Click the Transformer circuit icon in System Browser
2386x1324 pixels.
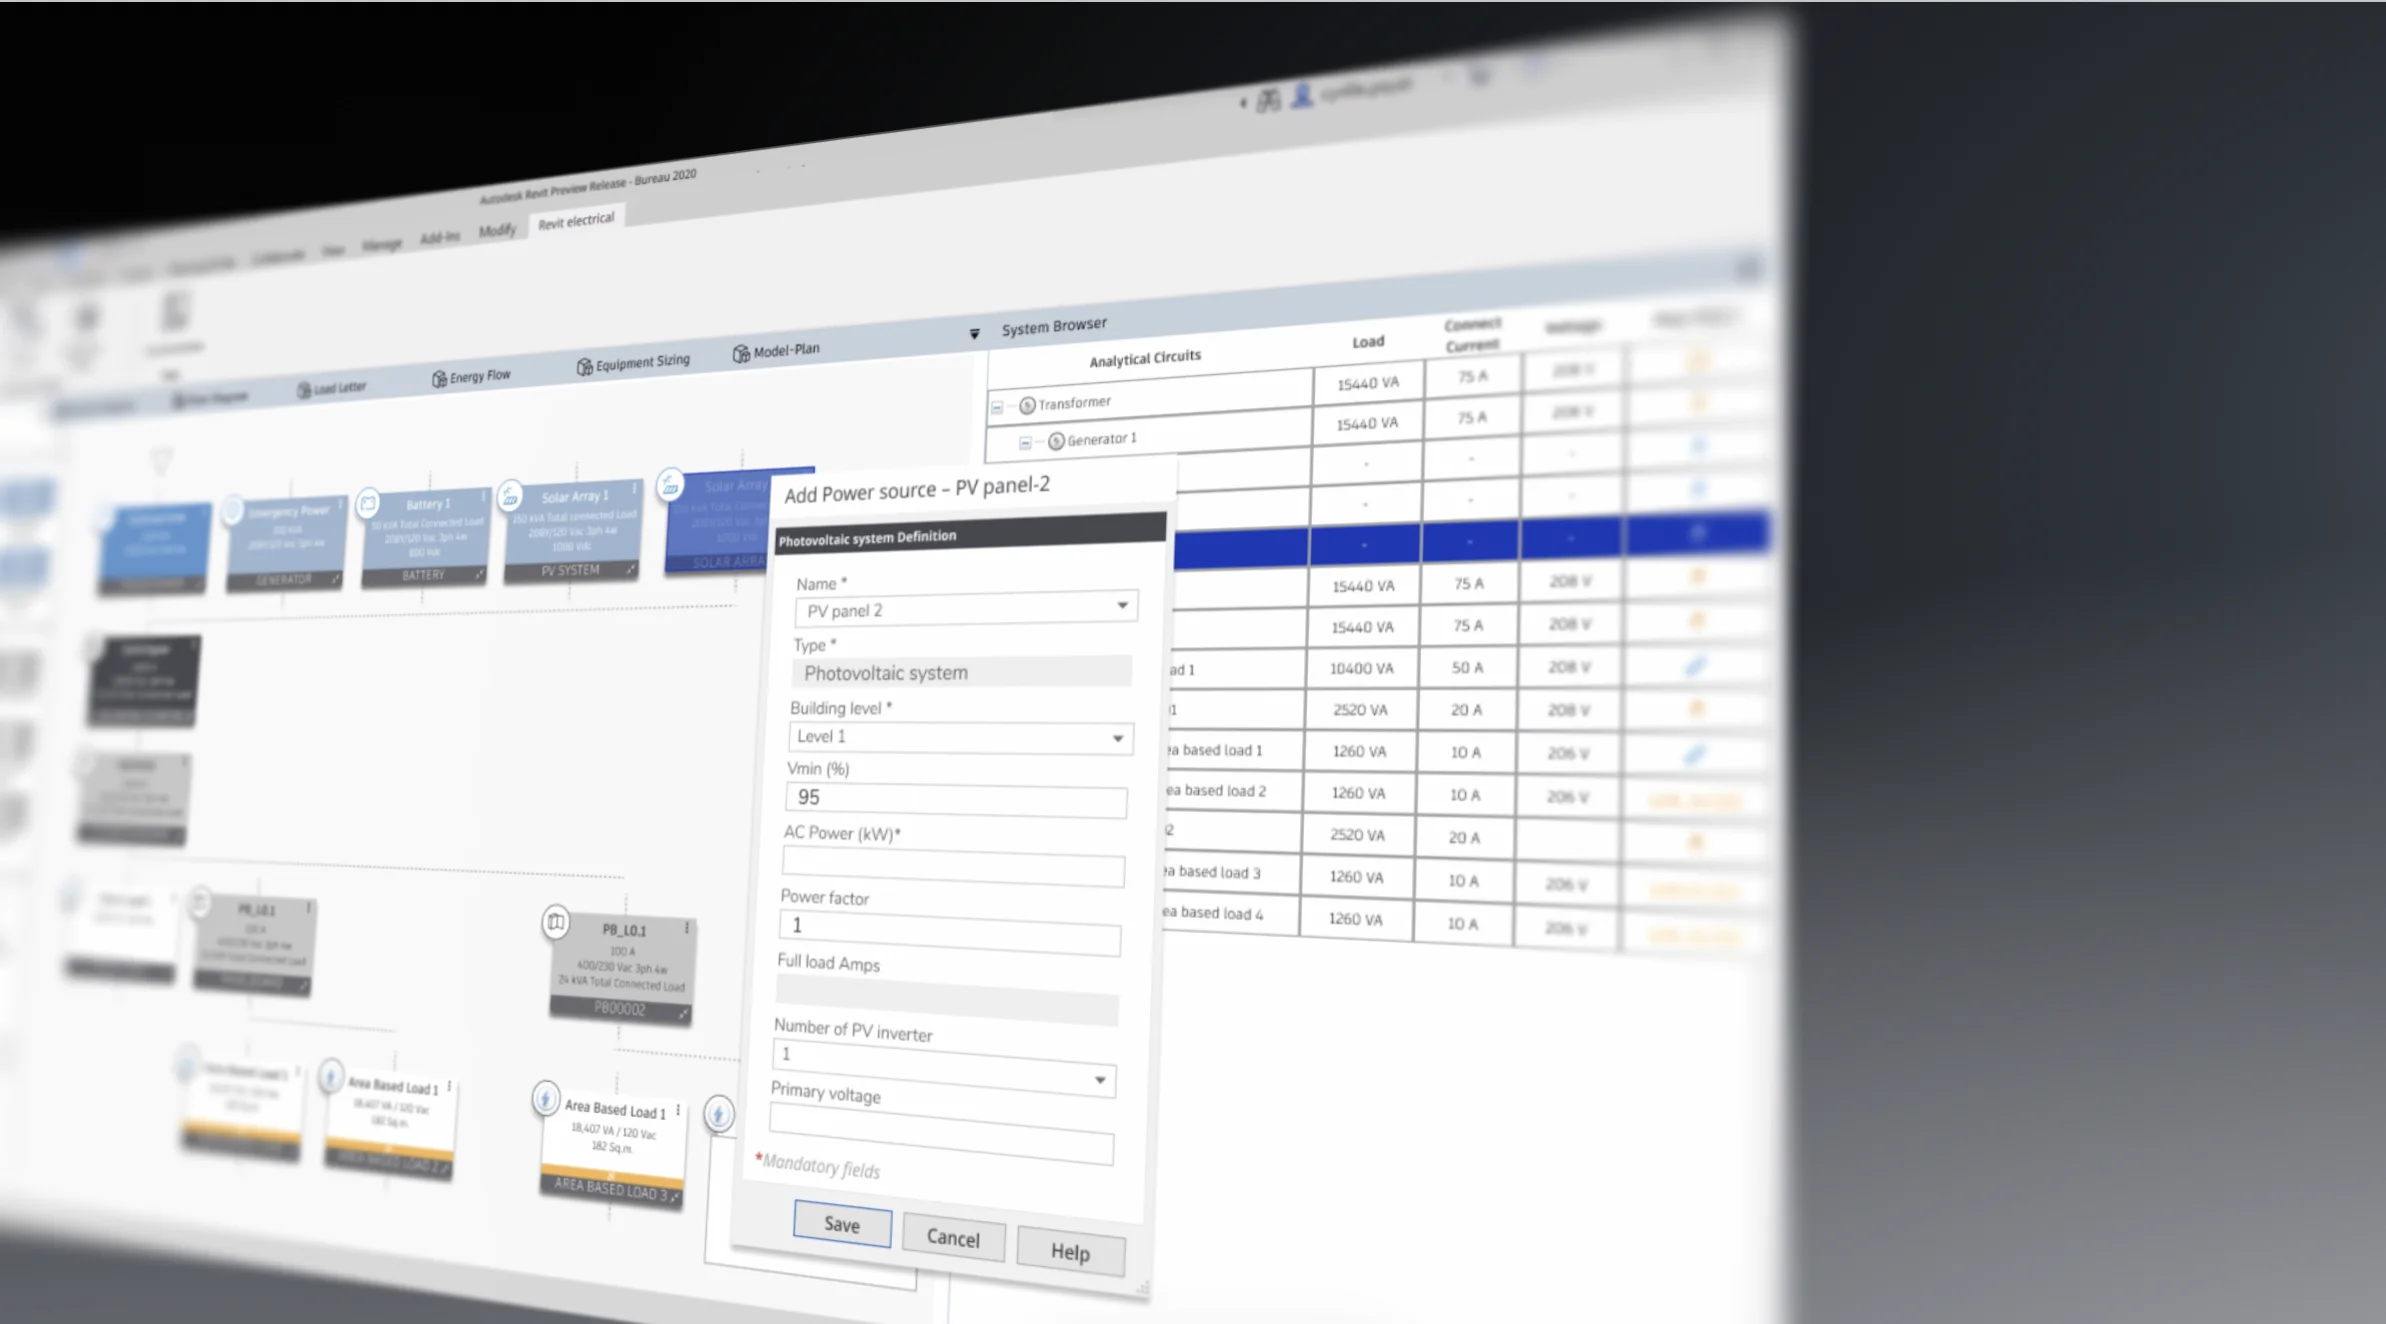click(x=1027, y=405)
